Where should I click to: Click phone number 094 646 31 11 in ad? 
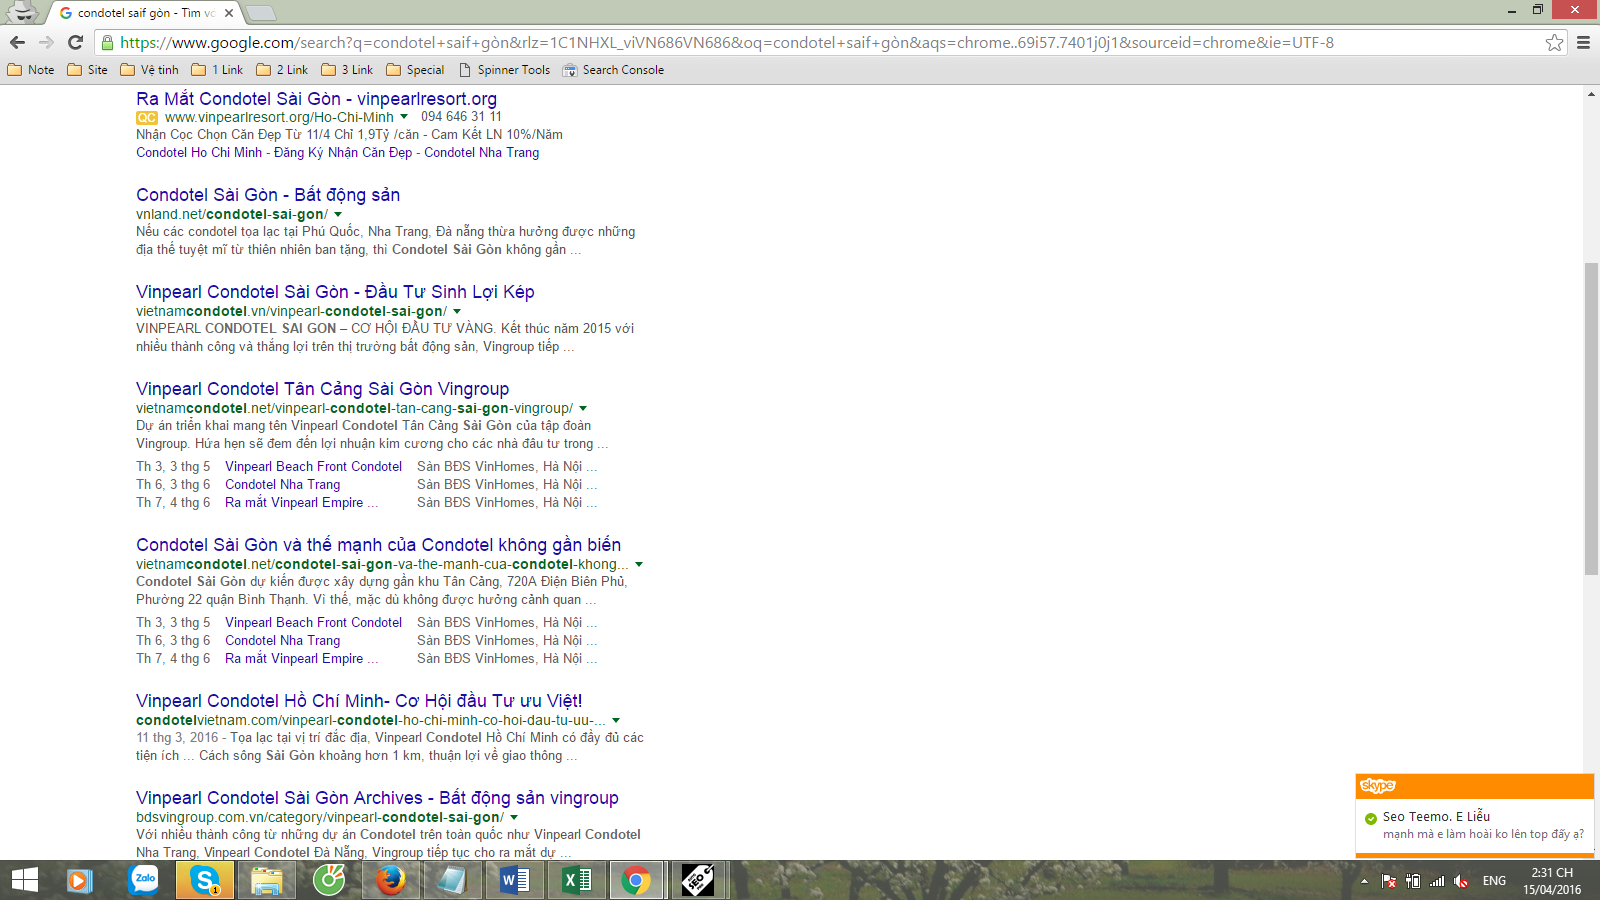(x=461, y=117)
